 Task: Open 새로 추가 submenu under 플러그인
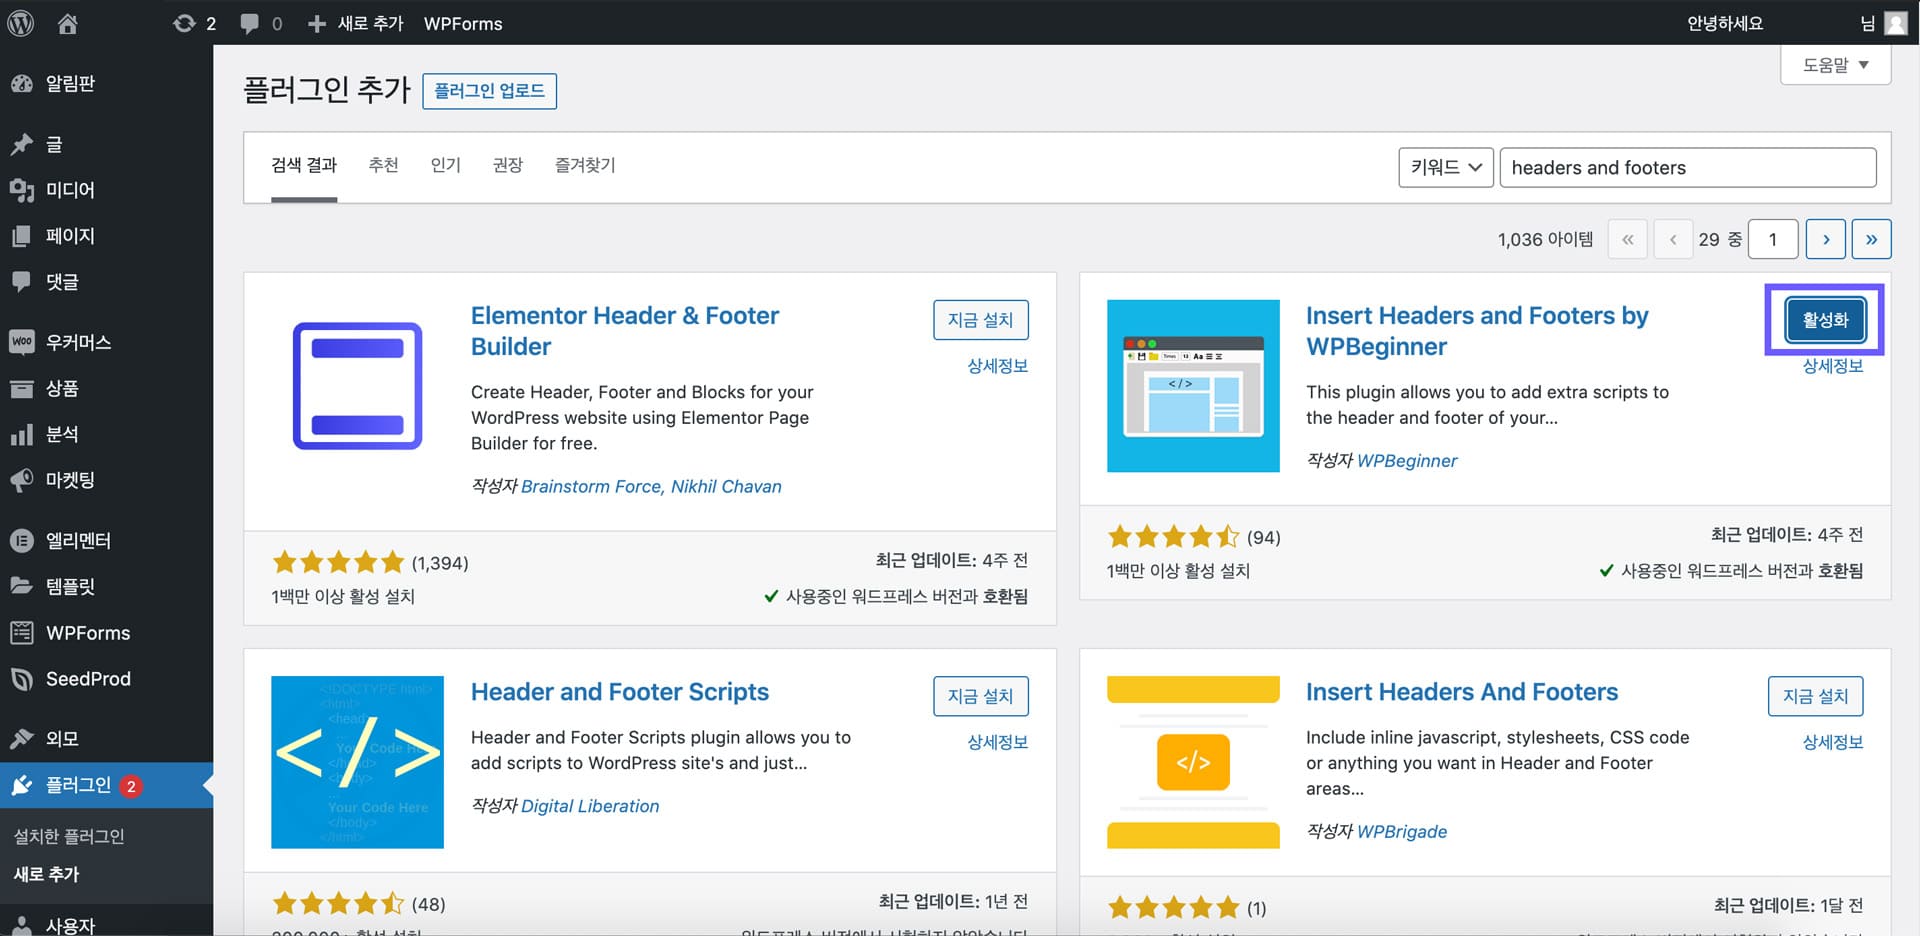pyautogui.click(x=47, y=874)
